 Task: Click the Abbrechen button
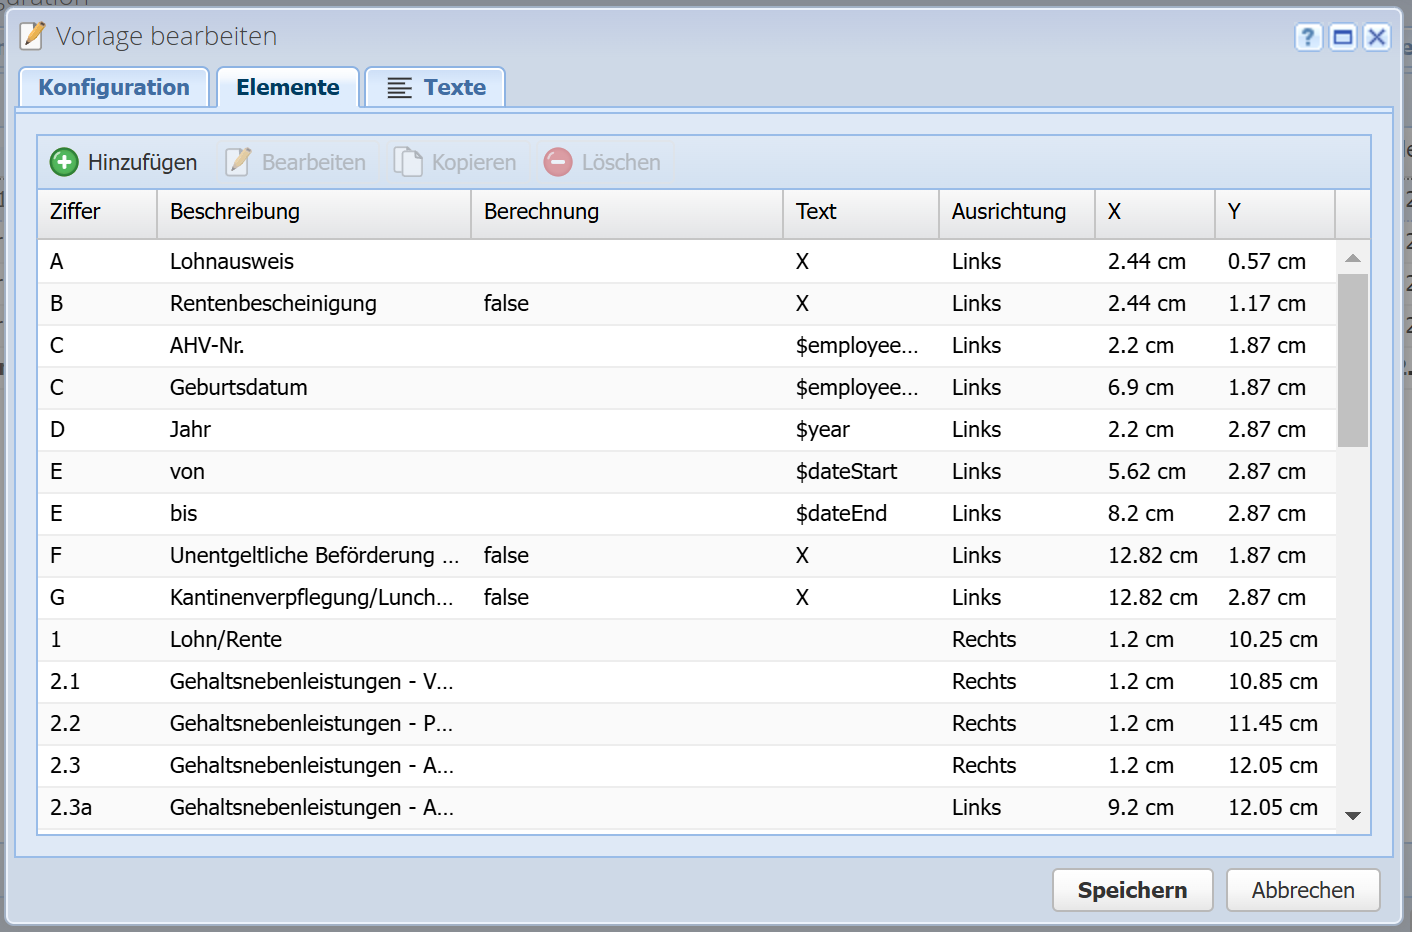click(x=1303, y=890)
